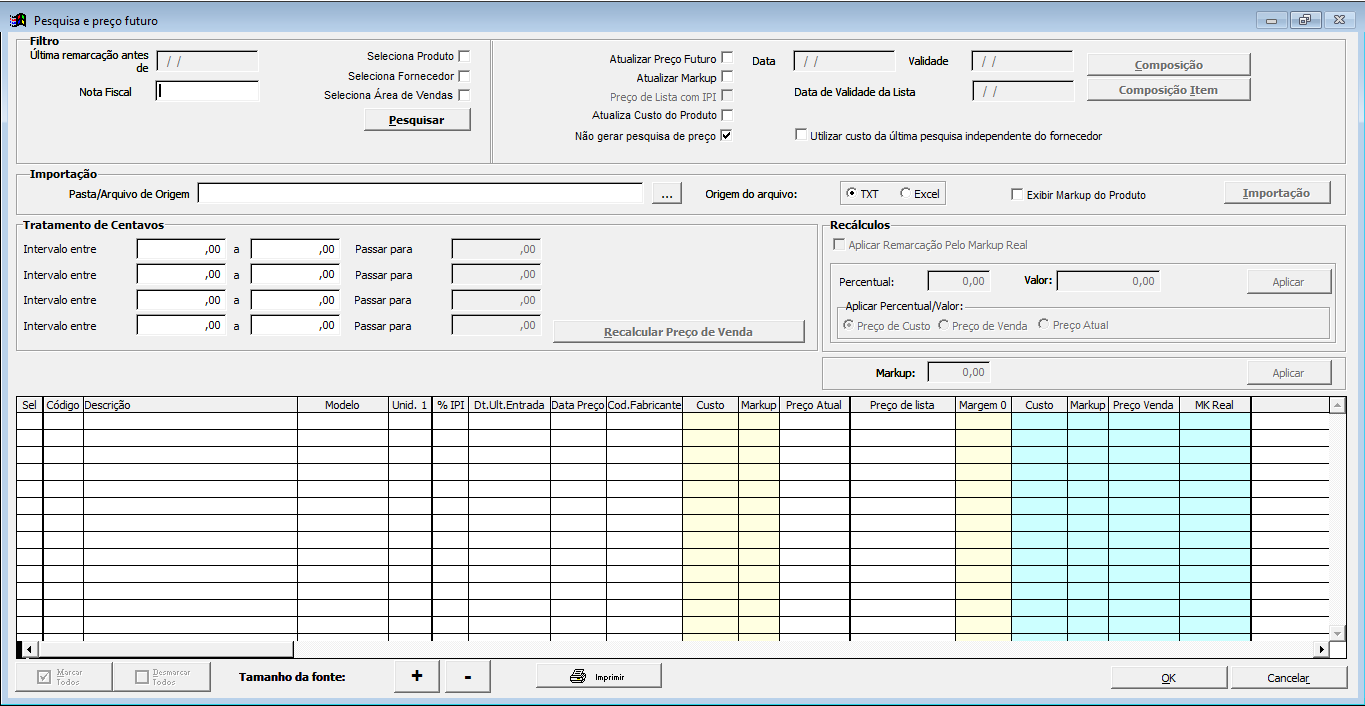
Task: Click the % IPI column header
Action: (450, 405)
